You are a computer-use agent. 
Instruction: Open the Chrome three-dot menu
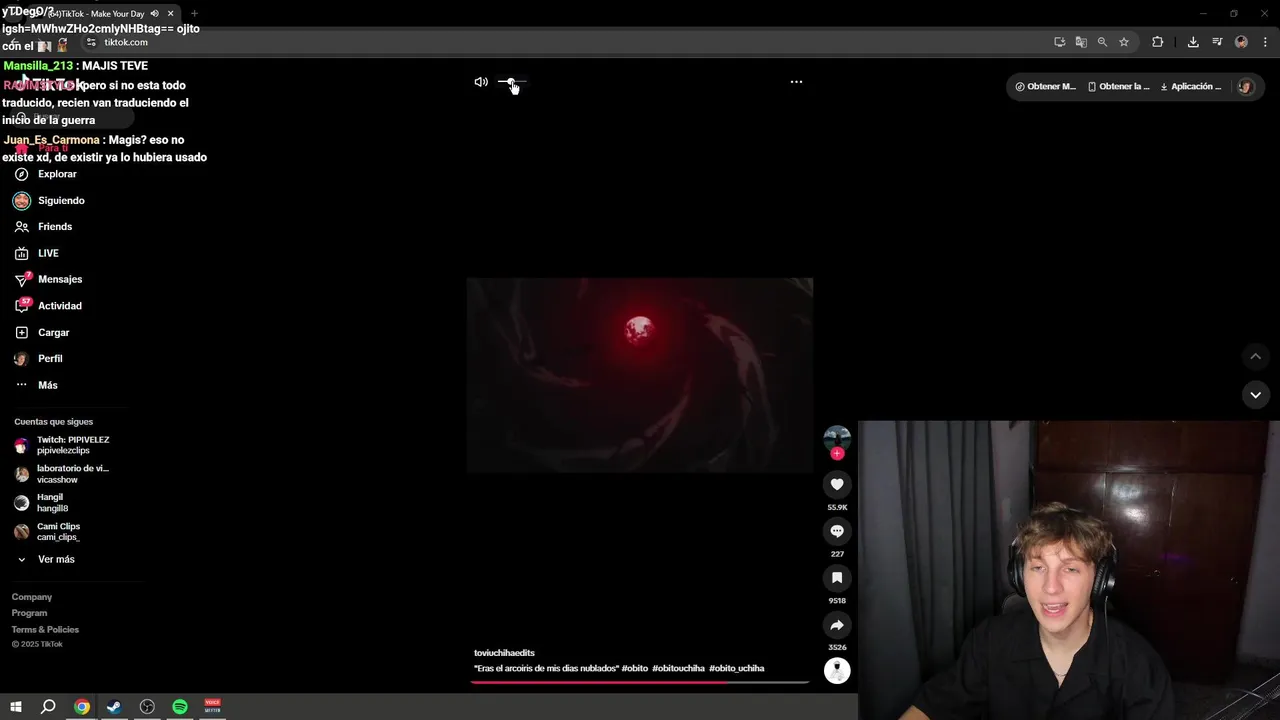1266,42
